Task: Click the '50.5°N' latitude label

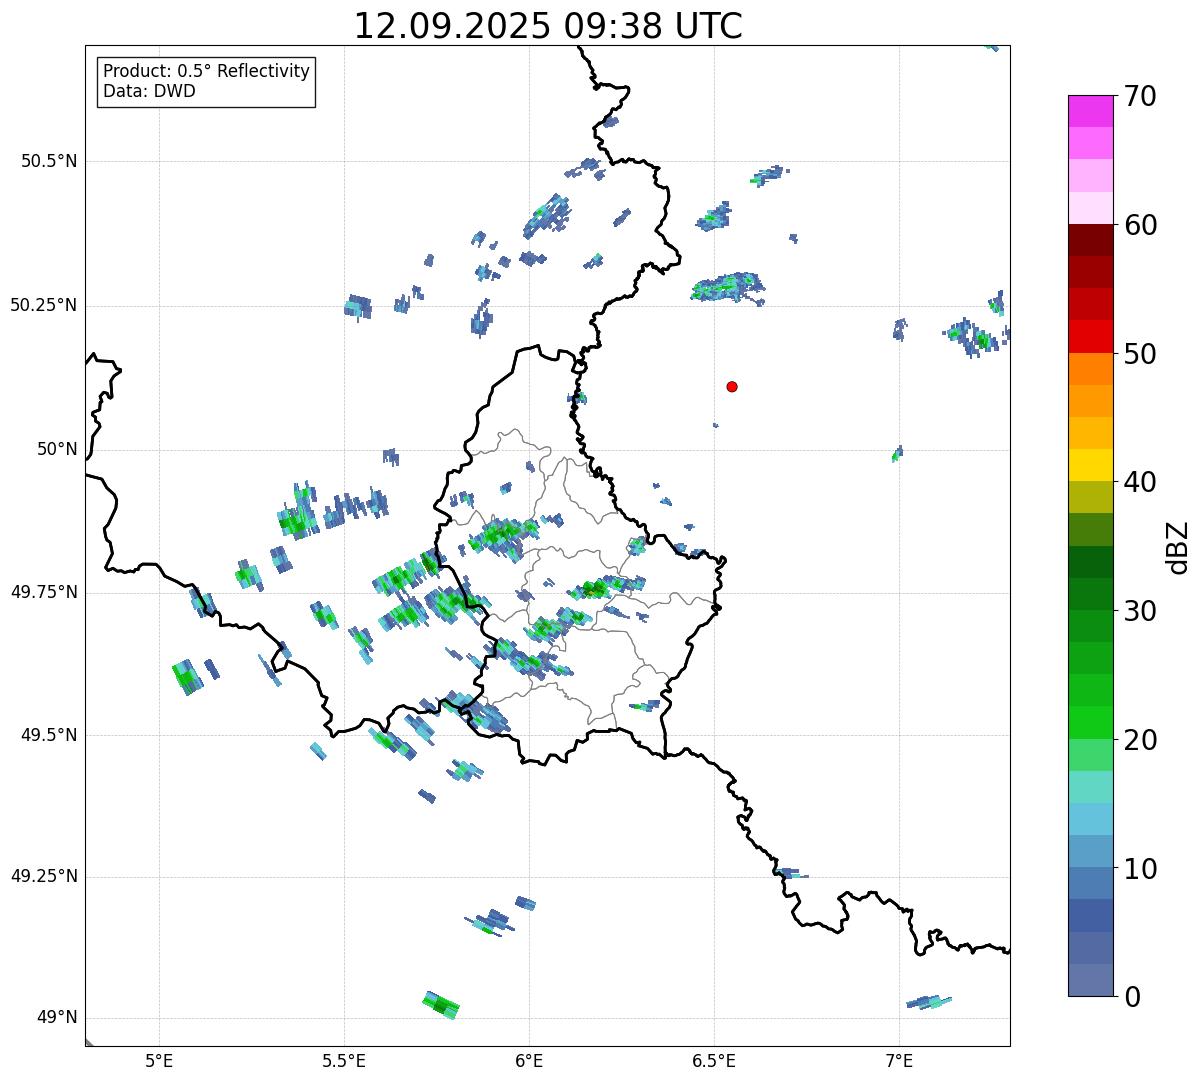Action: [x=49, y=161]
